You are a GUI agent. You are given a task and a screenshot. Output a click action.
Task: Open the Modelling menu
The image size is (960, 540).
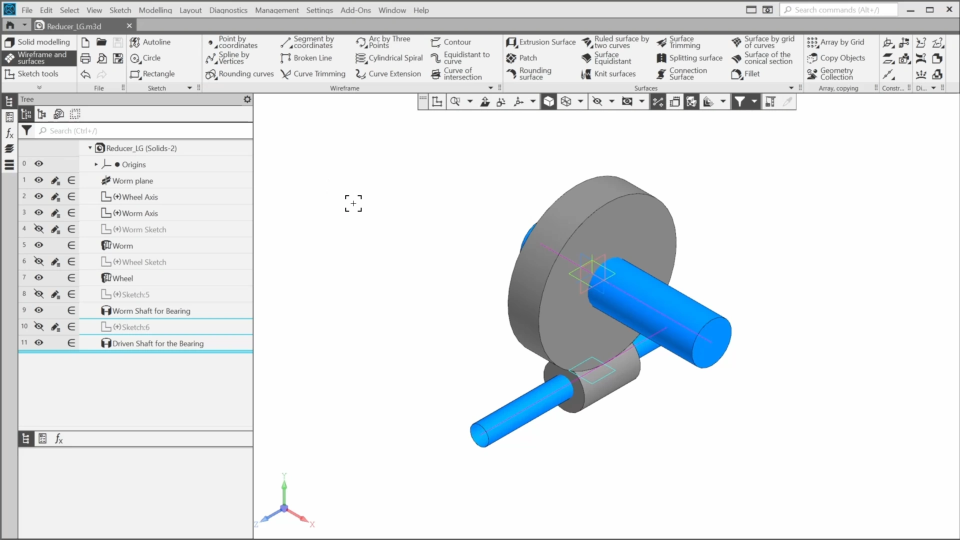point(155,10)
